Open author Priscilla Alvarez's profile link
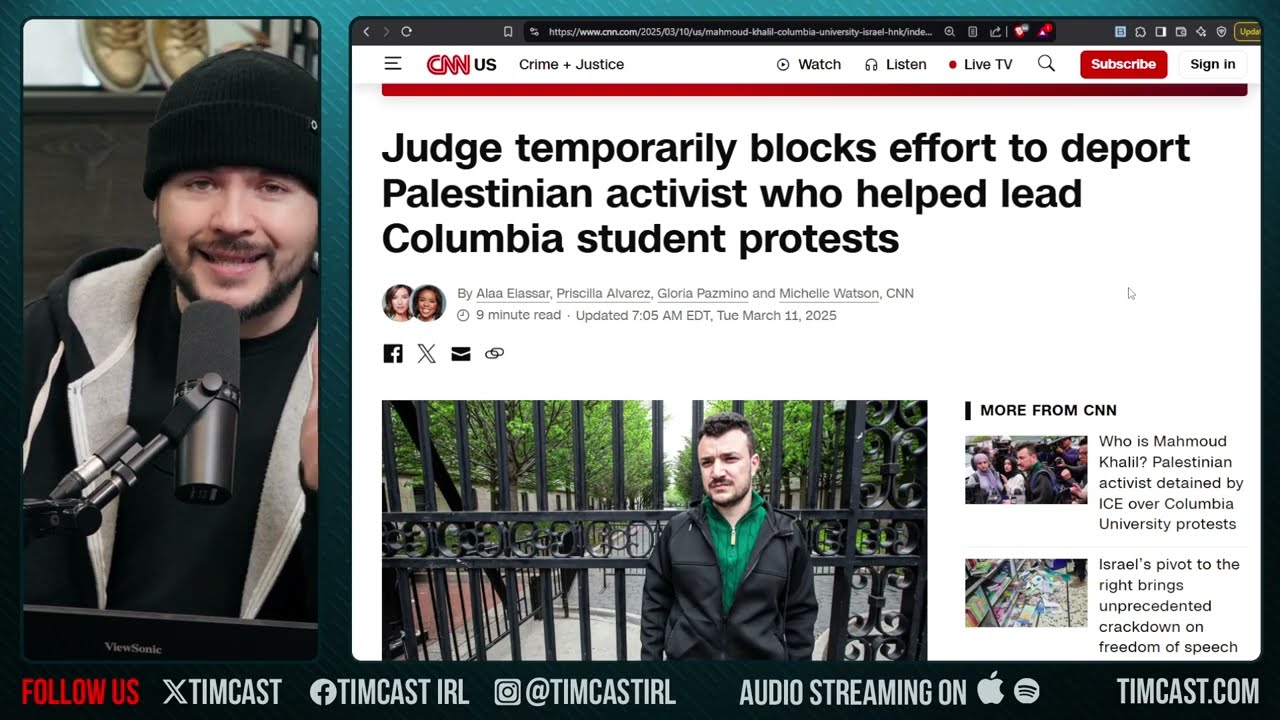 pyautogui.click(x=603, y=293)
